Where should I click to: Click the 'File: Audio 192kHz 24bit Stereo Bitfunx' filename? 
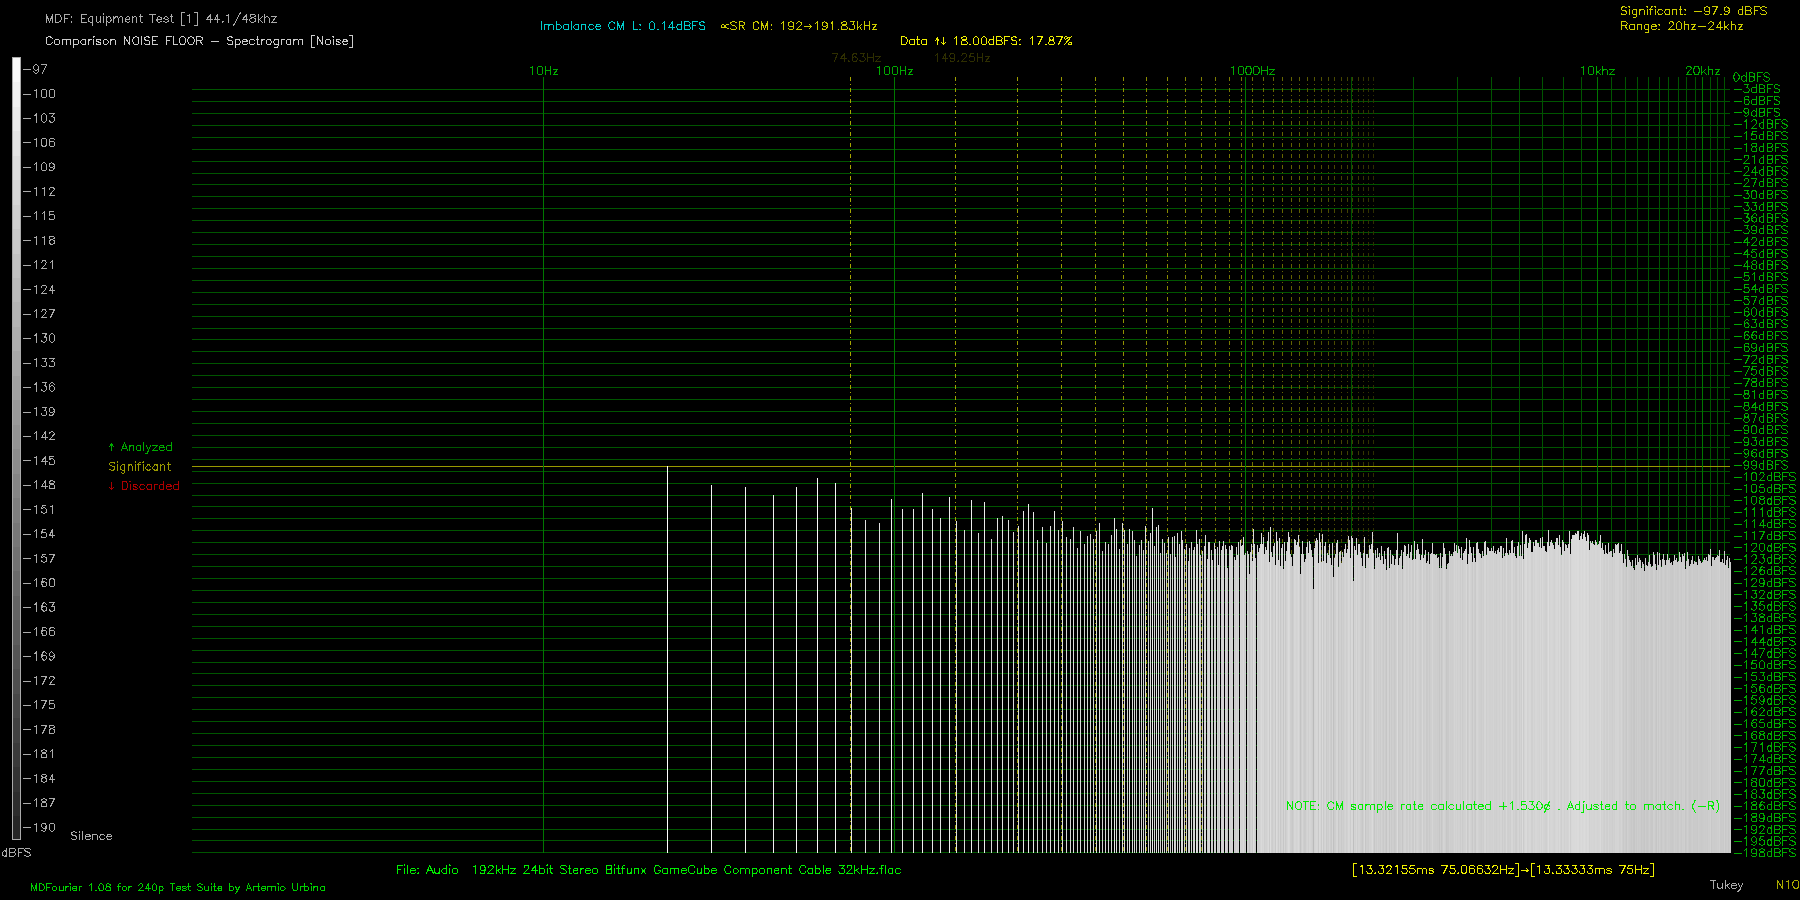point(649,870)
